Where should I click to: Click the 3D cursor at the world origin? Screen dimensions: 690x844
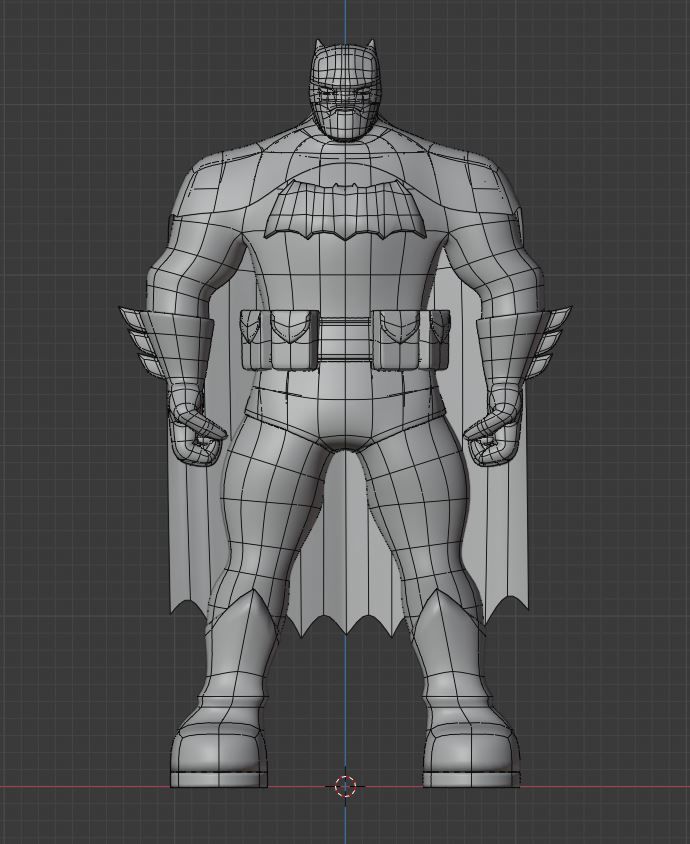pos(345,786)
